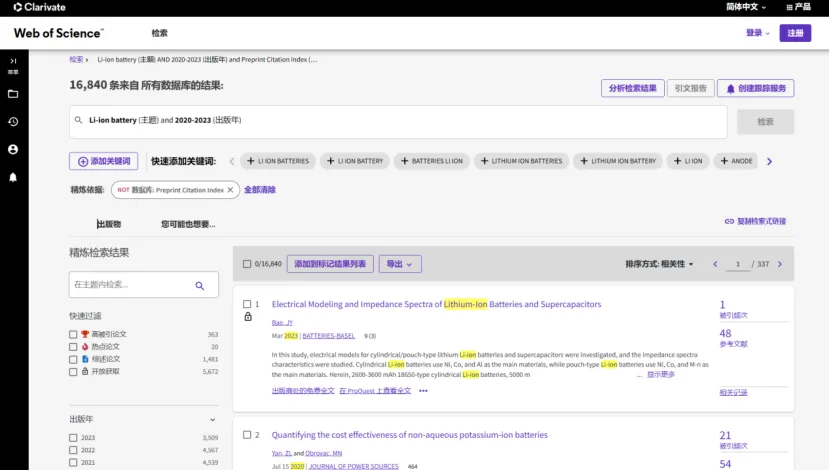Open more options dots for result 1

coord(423,391)
